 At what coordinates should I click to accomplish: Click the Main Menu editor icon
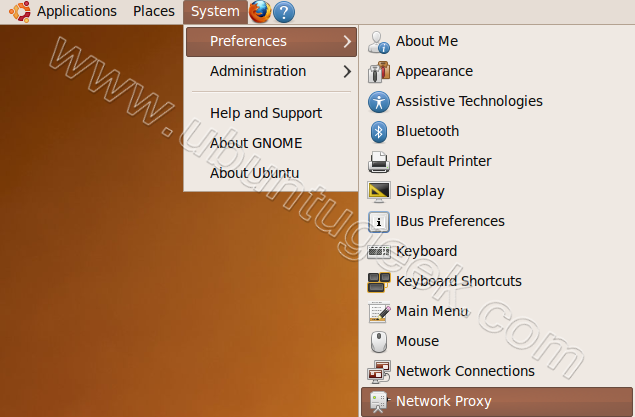pyautogui.click(x=379, y=312)
